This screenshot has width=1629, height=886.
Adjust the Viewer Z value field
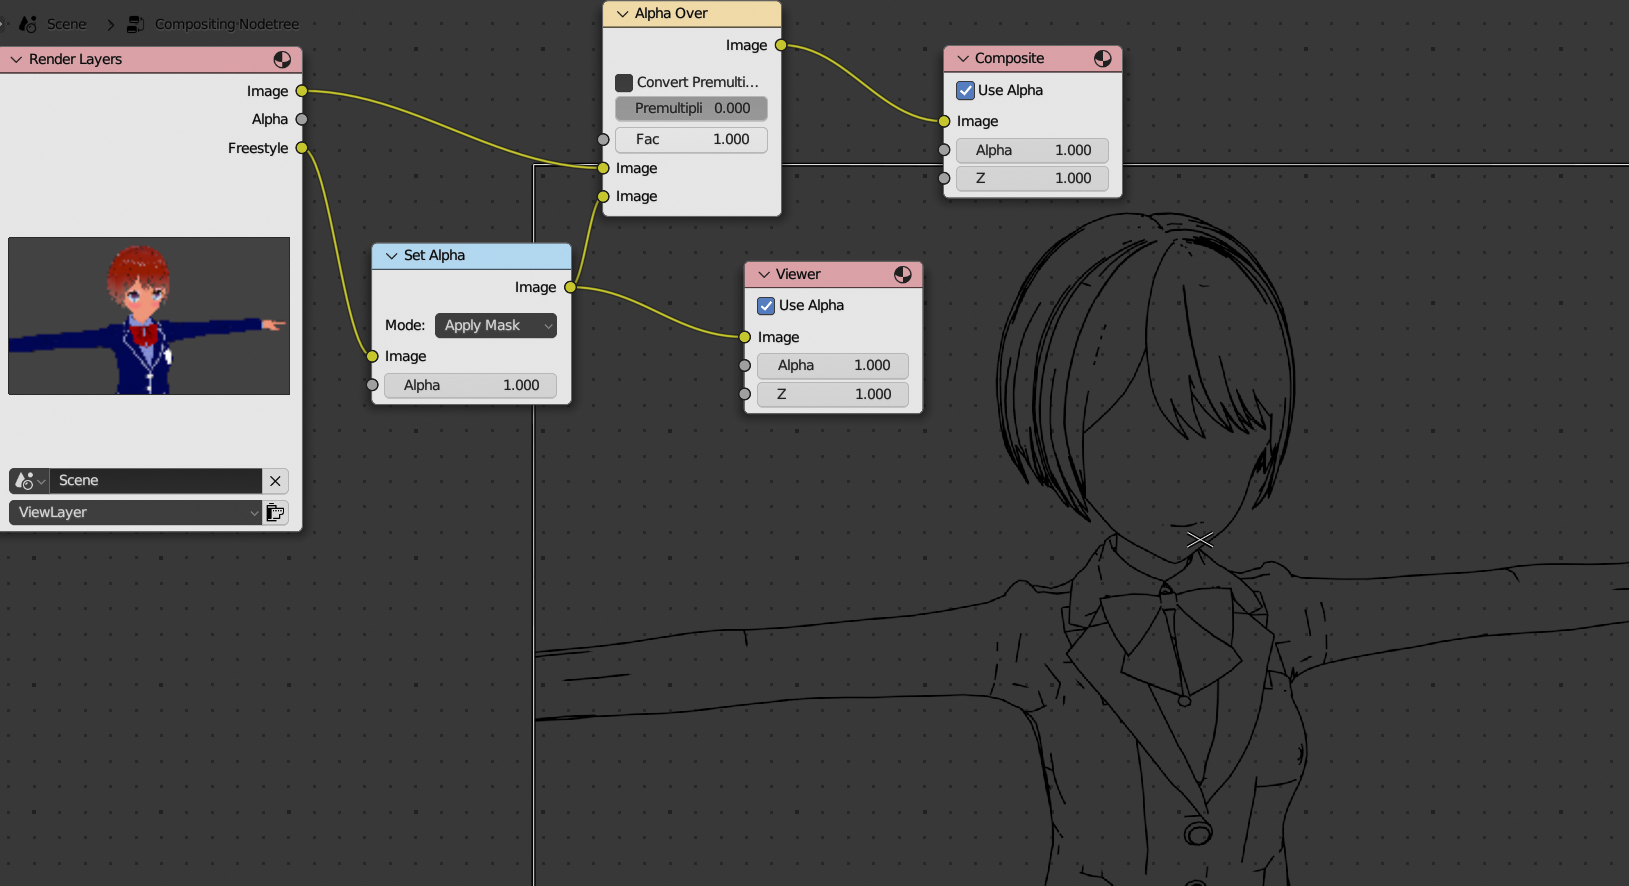pyautogui.click(x=833, y=394)
